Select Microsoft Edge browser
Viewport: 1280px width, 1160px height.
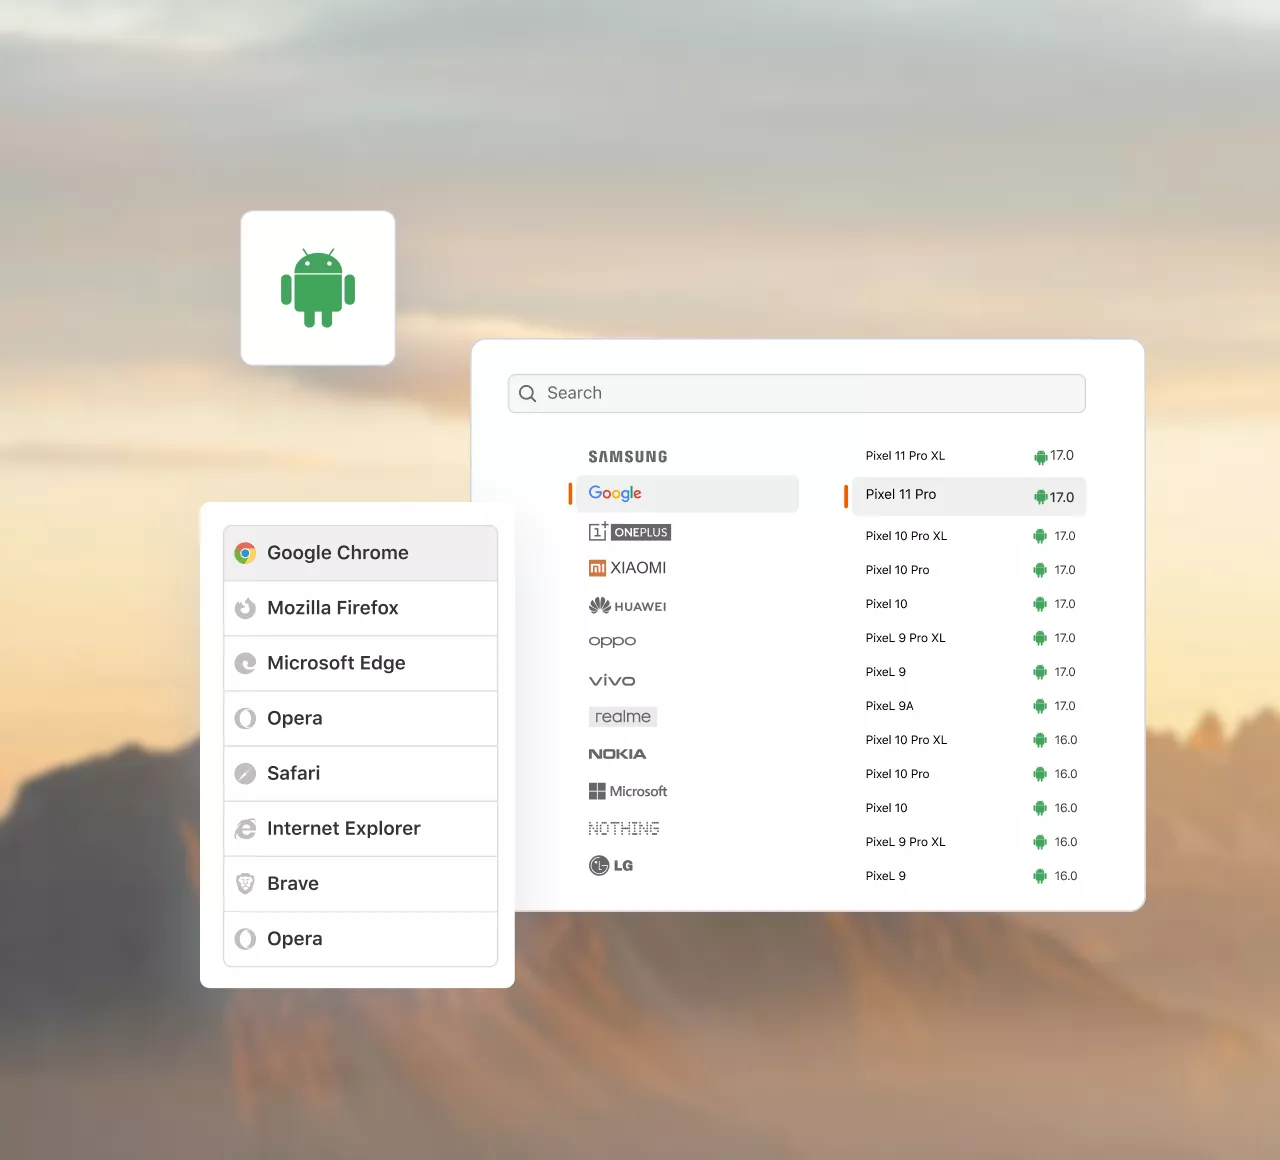pyautogui.click(x=360, y=663)
